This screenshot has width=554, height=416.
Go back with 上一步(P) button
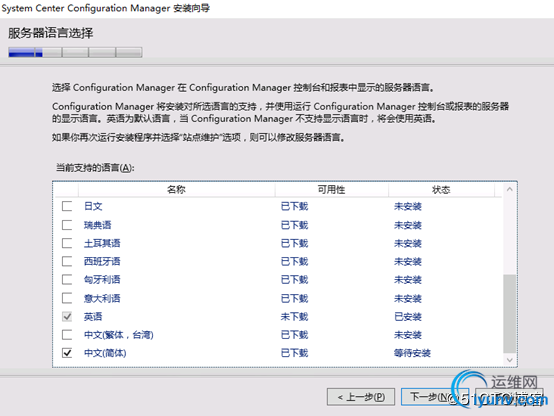361,397
